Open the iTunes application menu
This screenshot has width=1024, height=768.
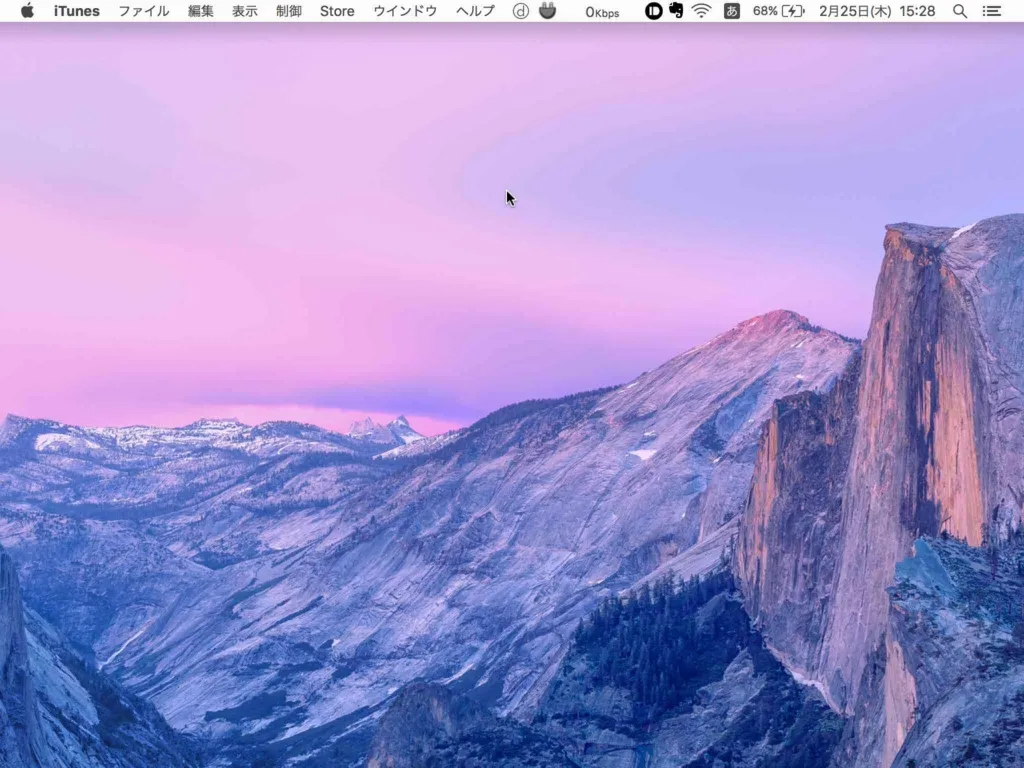(x=77, y=11)
